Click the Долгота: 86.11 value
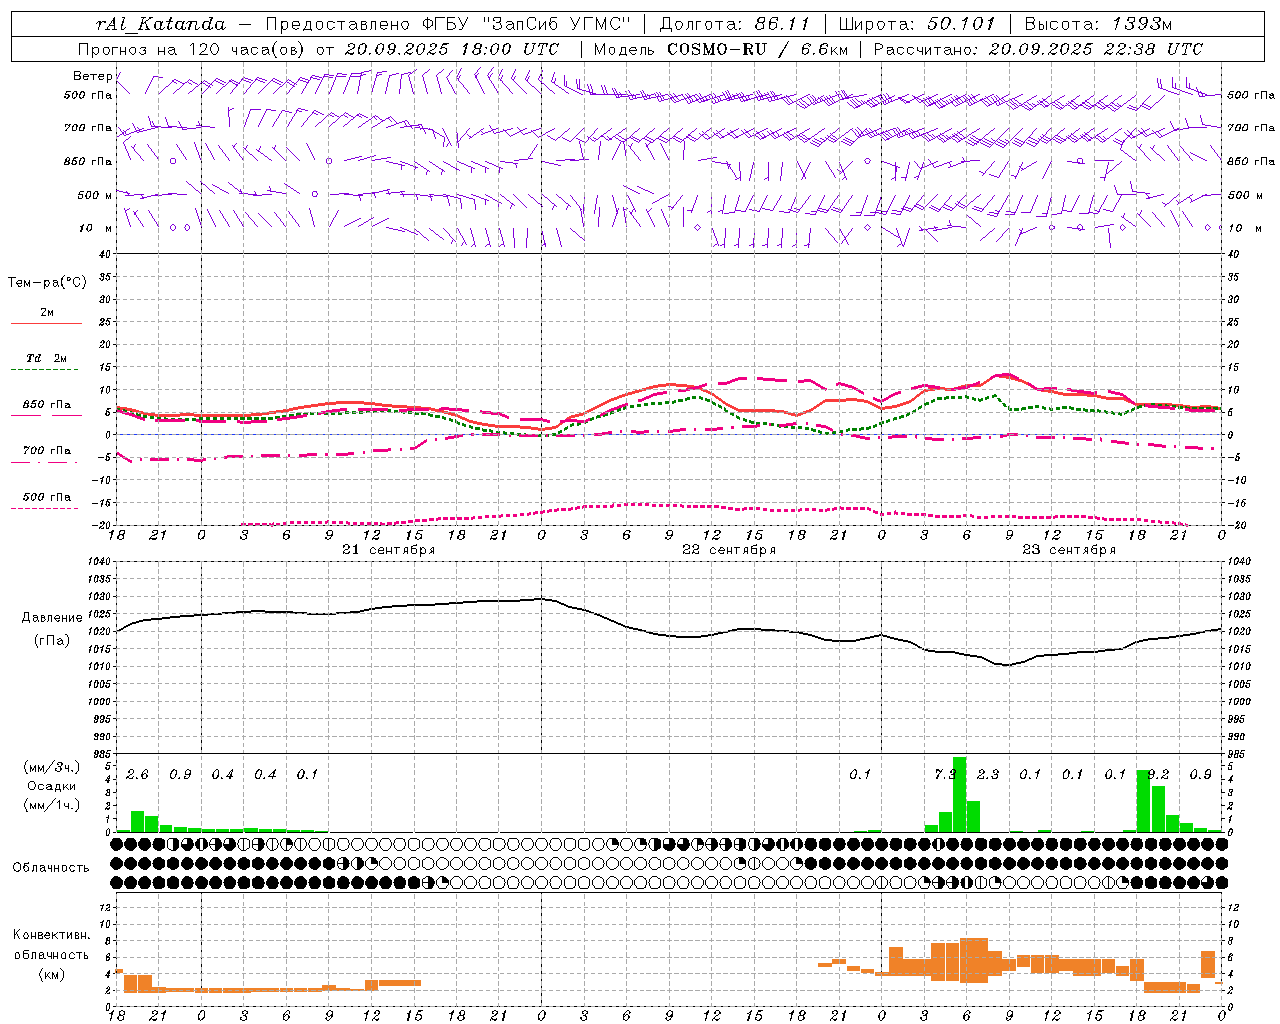Viewport: 1280px width, 1024px height. coord(735,24)
